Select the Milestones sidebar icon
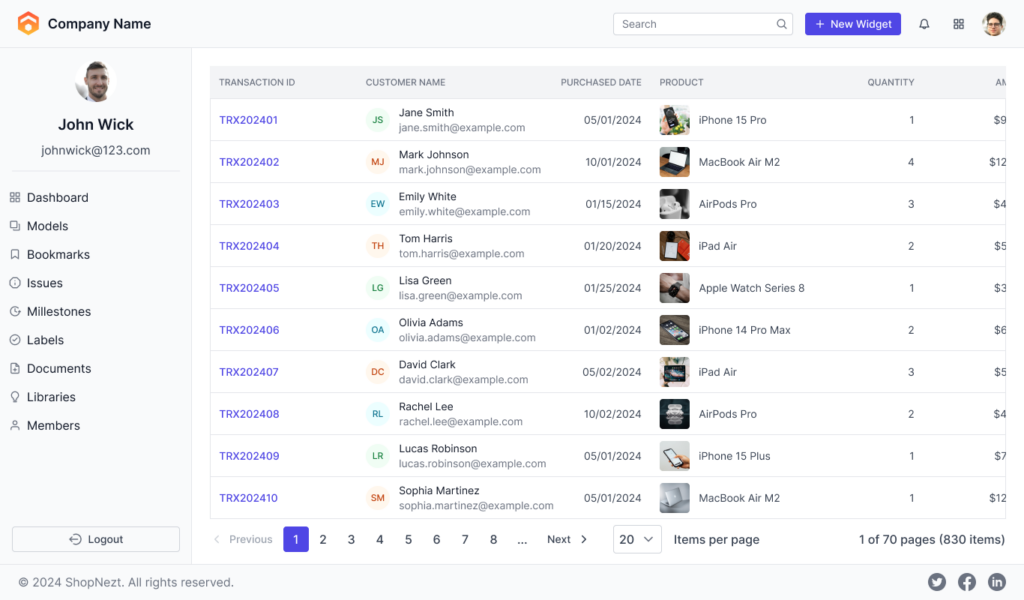 point(14,311)
